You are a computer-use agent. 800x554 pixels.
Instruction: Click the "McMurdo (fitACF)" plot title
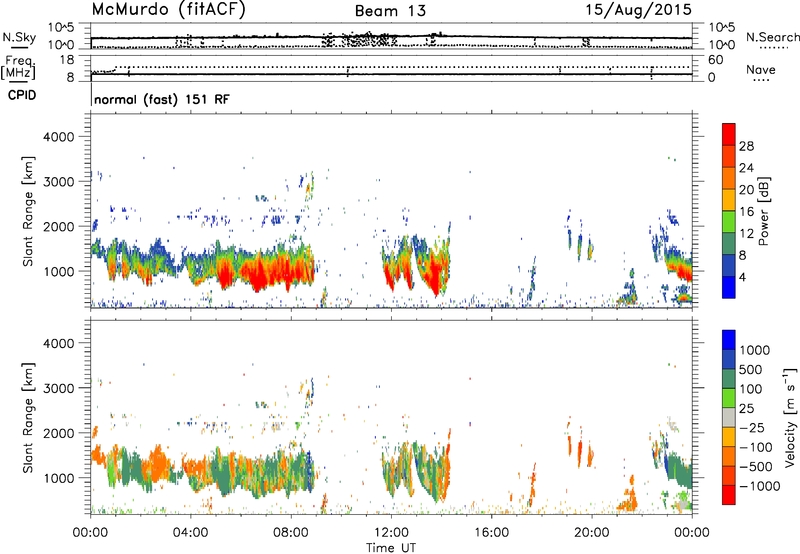pyautogui.click(x=168, y=10)
